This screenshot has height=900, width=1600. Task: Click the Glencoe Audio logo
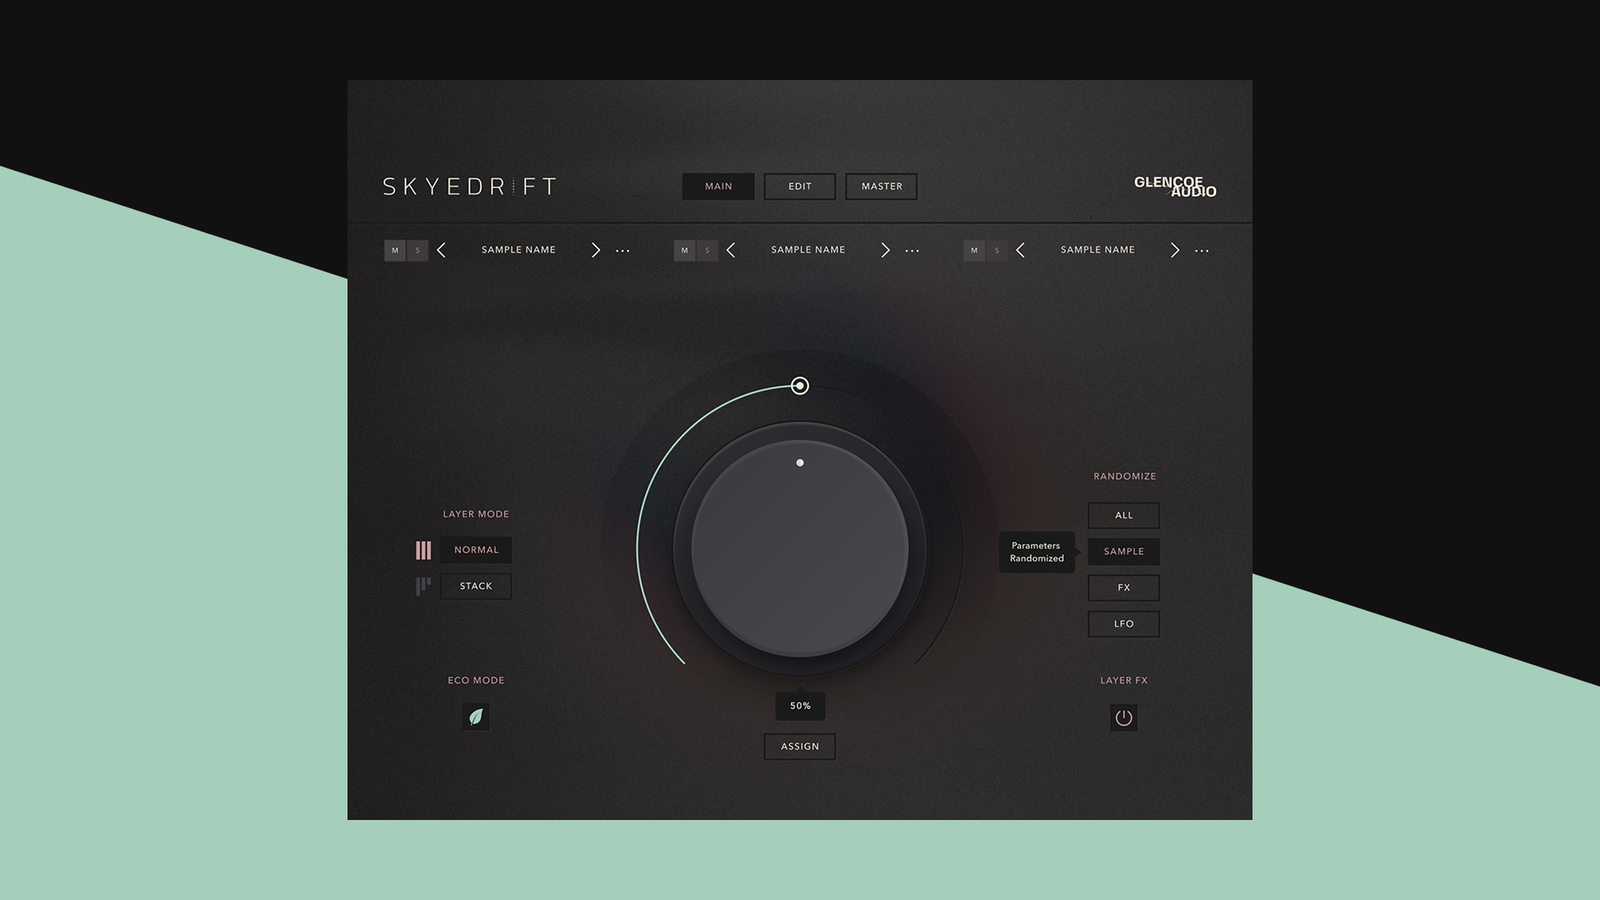pos(1175,187)
